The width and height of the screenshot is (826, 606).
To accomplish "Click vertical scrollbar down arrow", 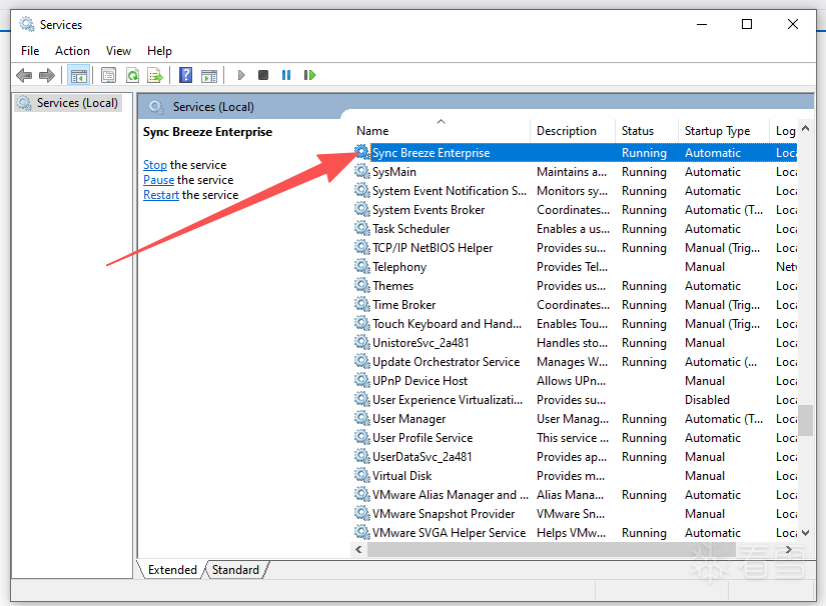I will pos(805,533).
